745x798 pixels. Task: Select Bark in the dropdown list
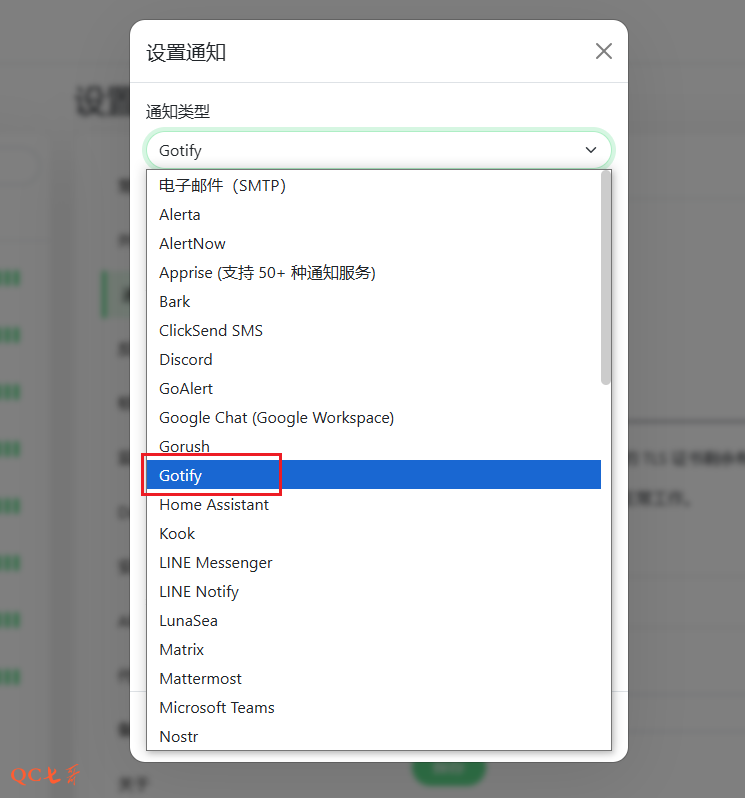pyautogui.click(x=175, y=301)
